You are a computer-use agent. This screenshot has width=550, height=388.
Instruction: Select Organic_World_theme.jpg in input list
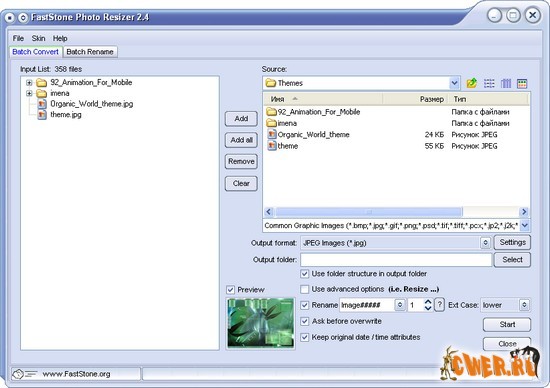[x=92, y=104]
